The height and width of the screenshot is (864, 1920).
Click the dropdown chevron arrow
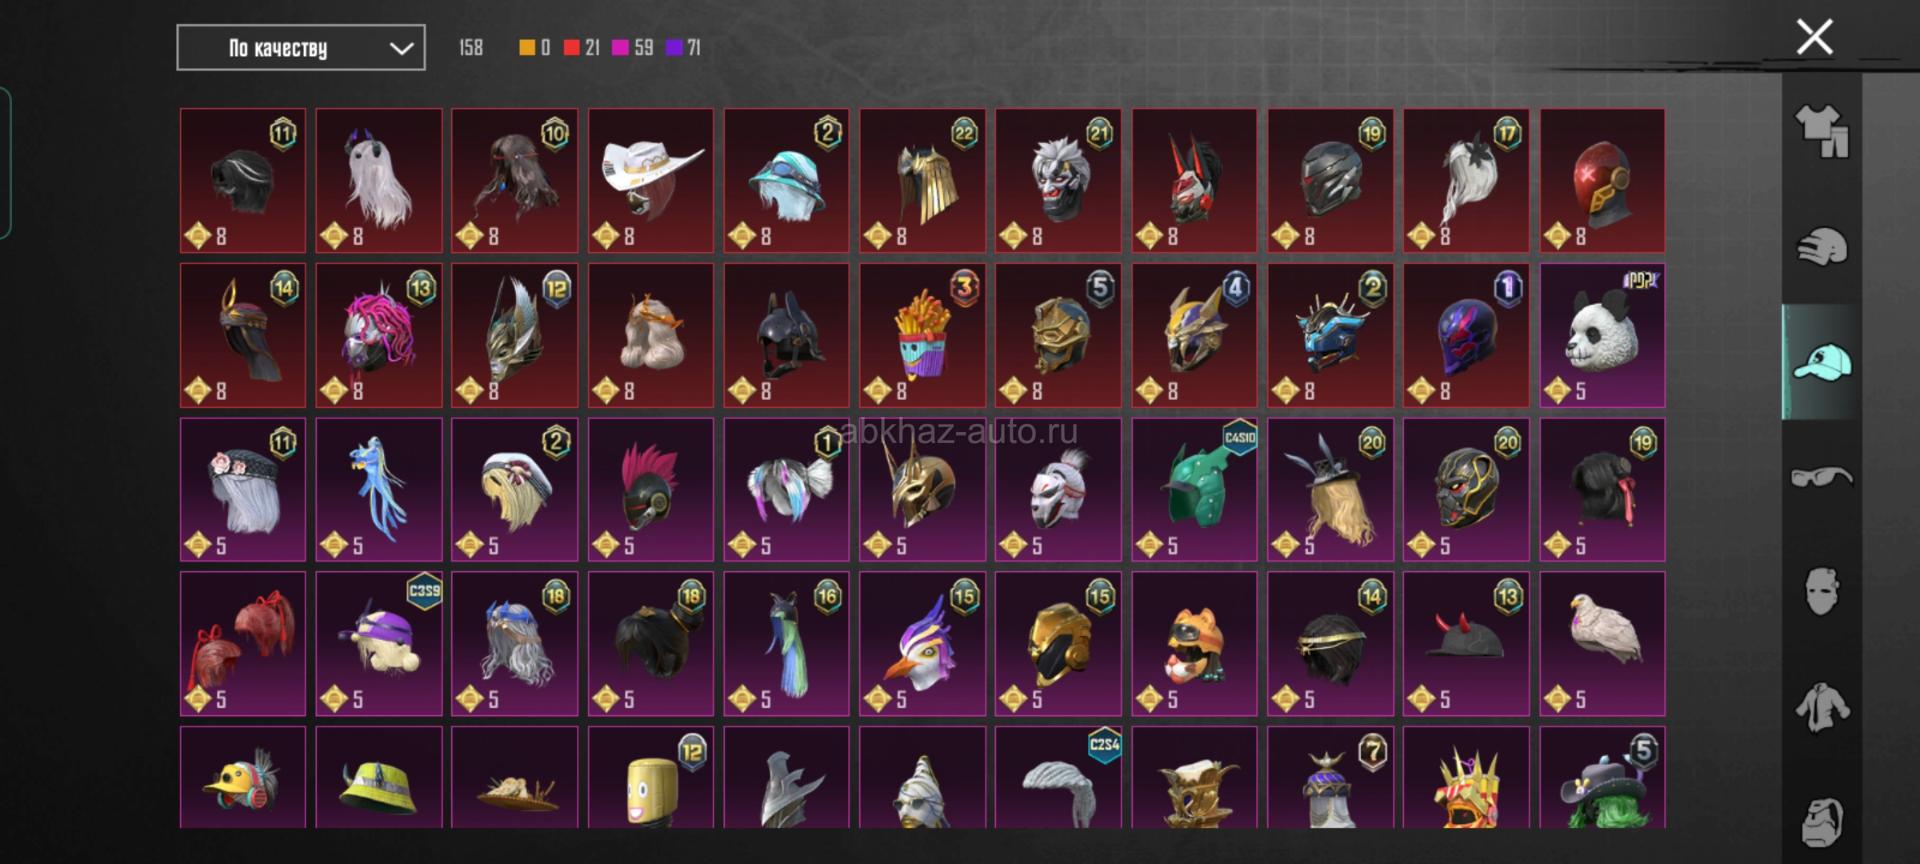click(401, 49)
